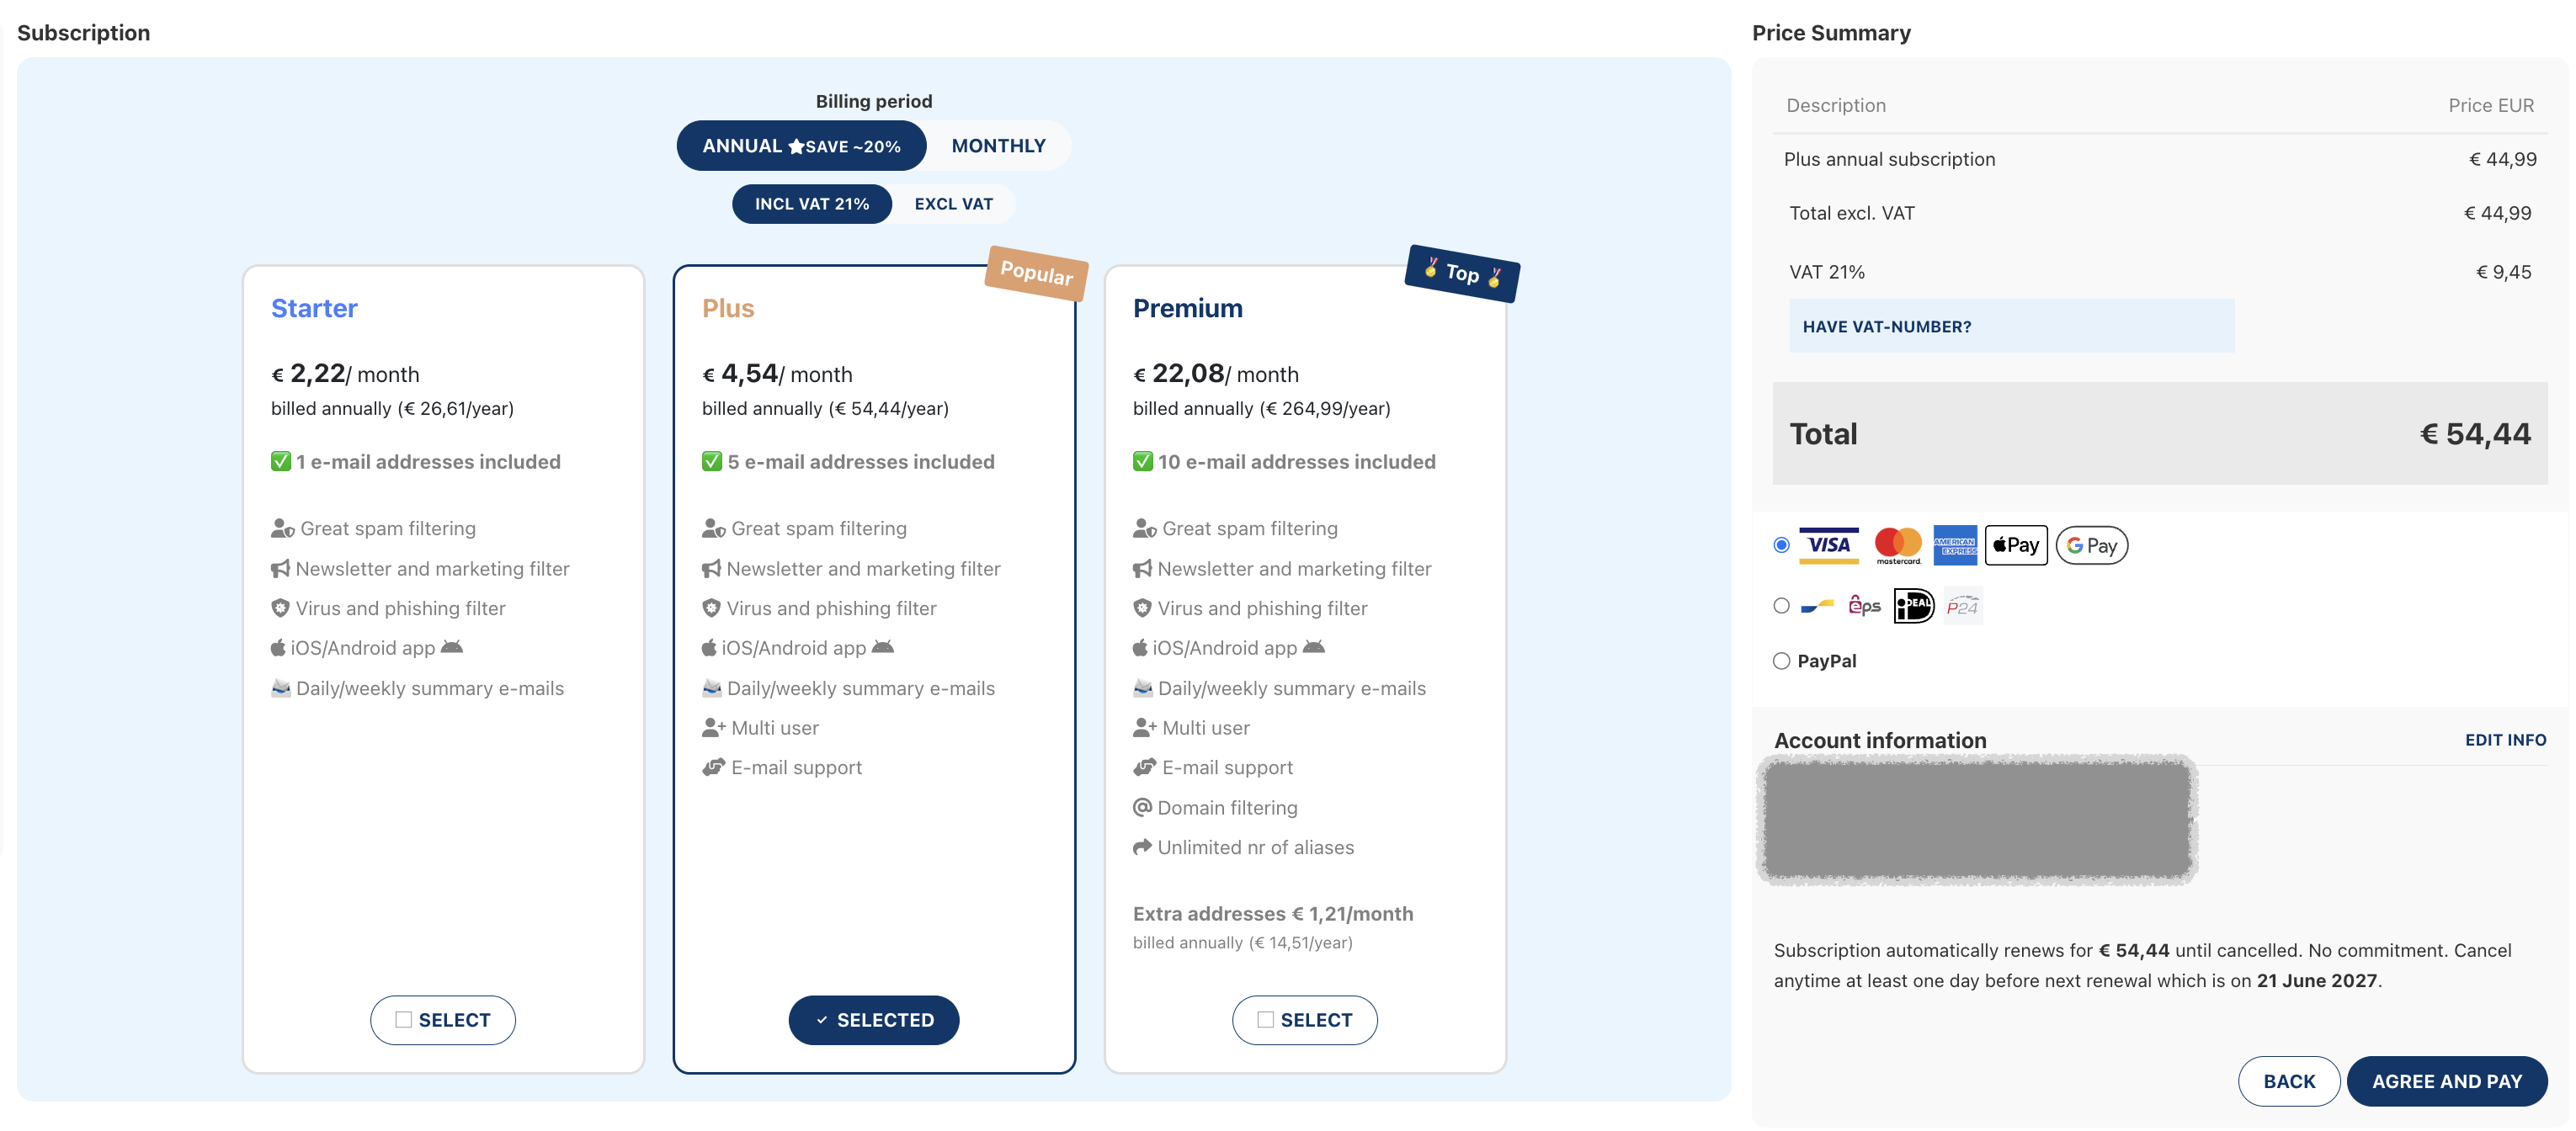Click the VAT 21% row label
Viewport: 2576px width, 1131px height.
[1826, 272]
